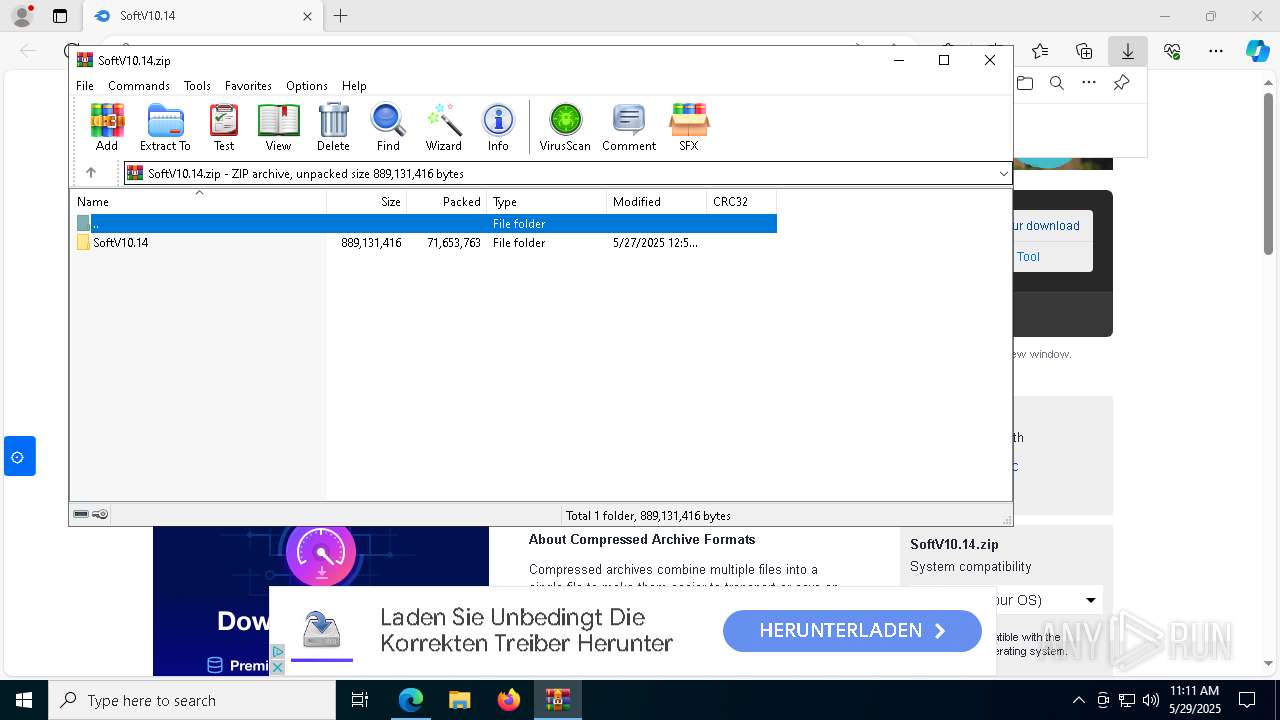Image resolution: width=1280 pixels, height=720 pixels.
Task: Click the SFX toolbar icon
Action: (x=689, y=127)
